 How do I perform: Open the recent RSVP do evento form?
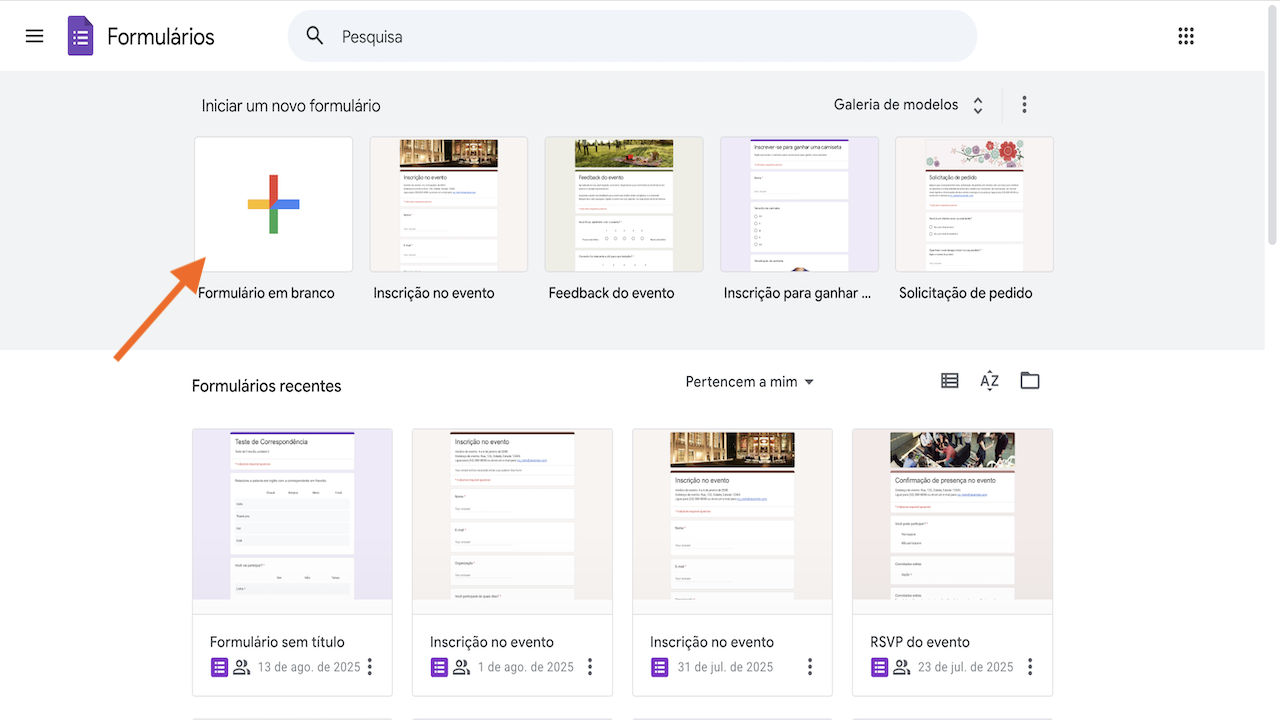tap(952, 520)
